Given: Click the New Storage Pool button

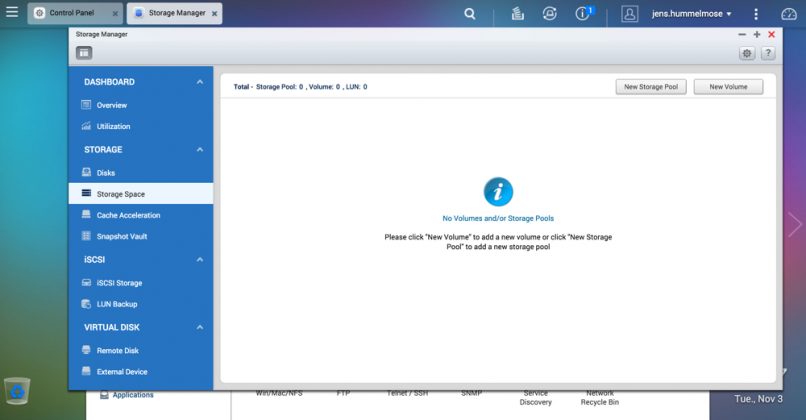Looking at the screenshot, I should click(x=651, y=87).
